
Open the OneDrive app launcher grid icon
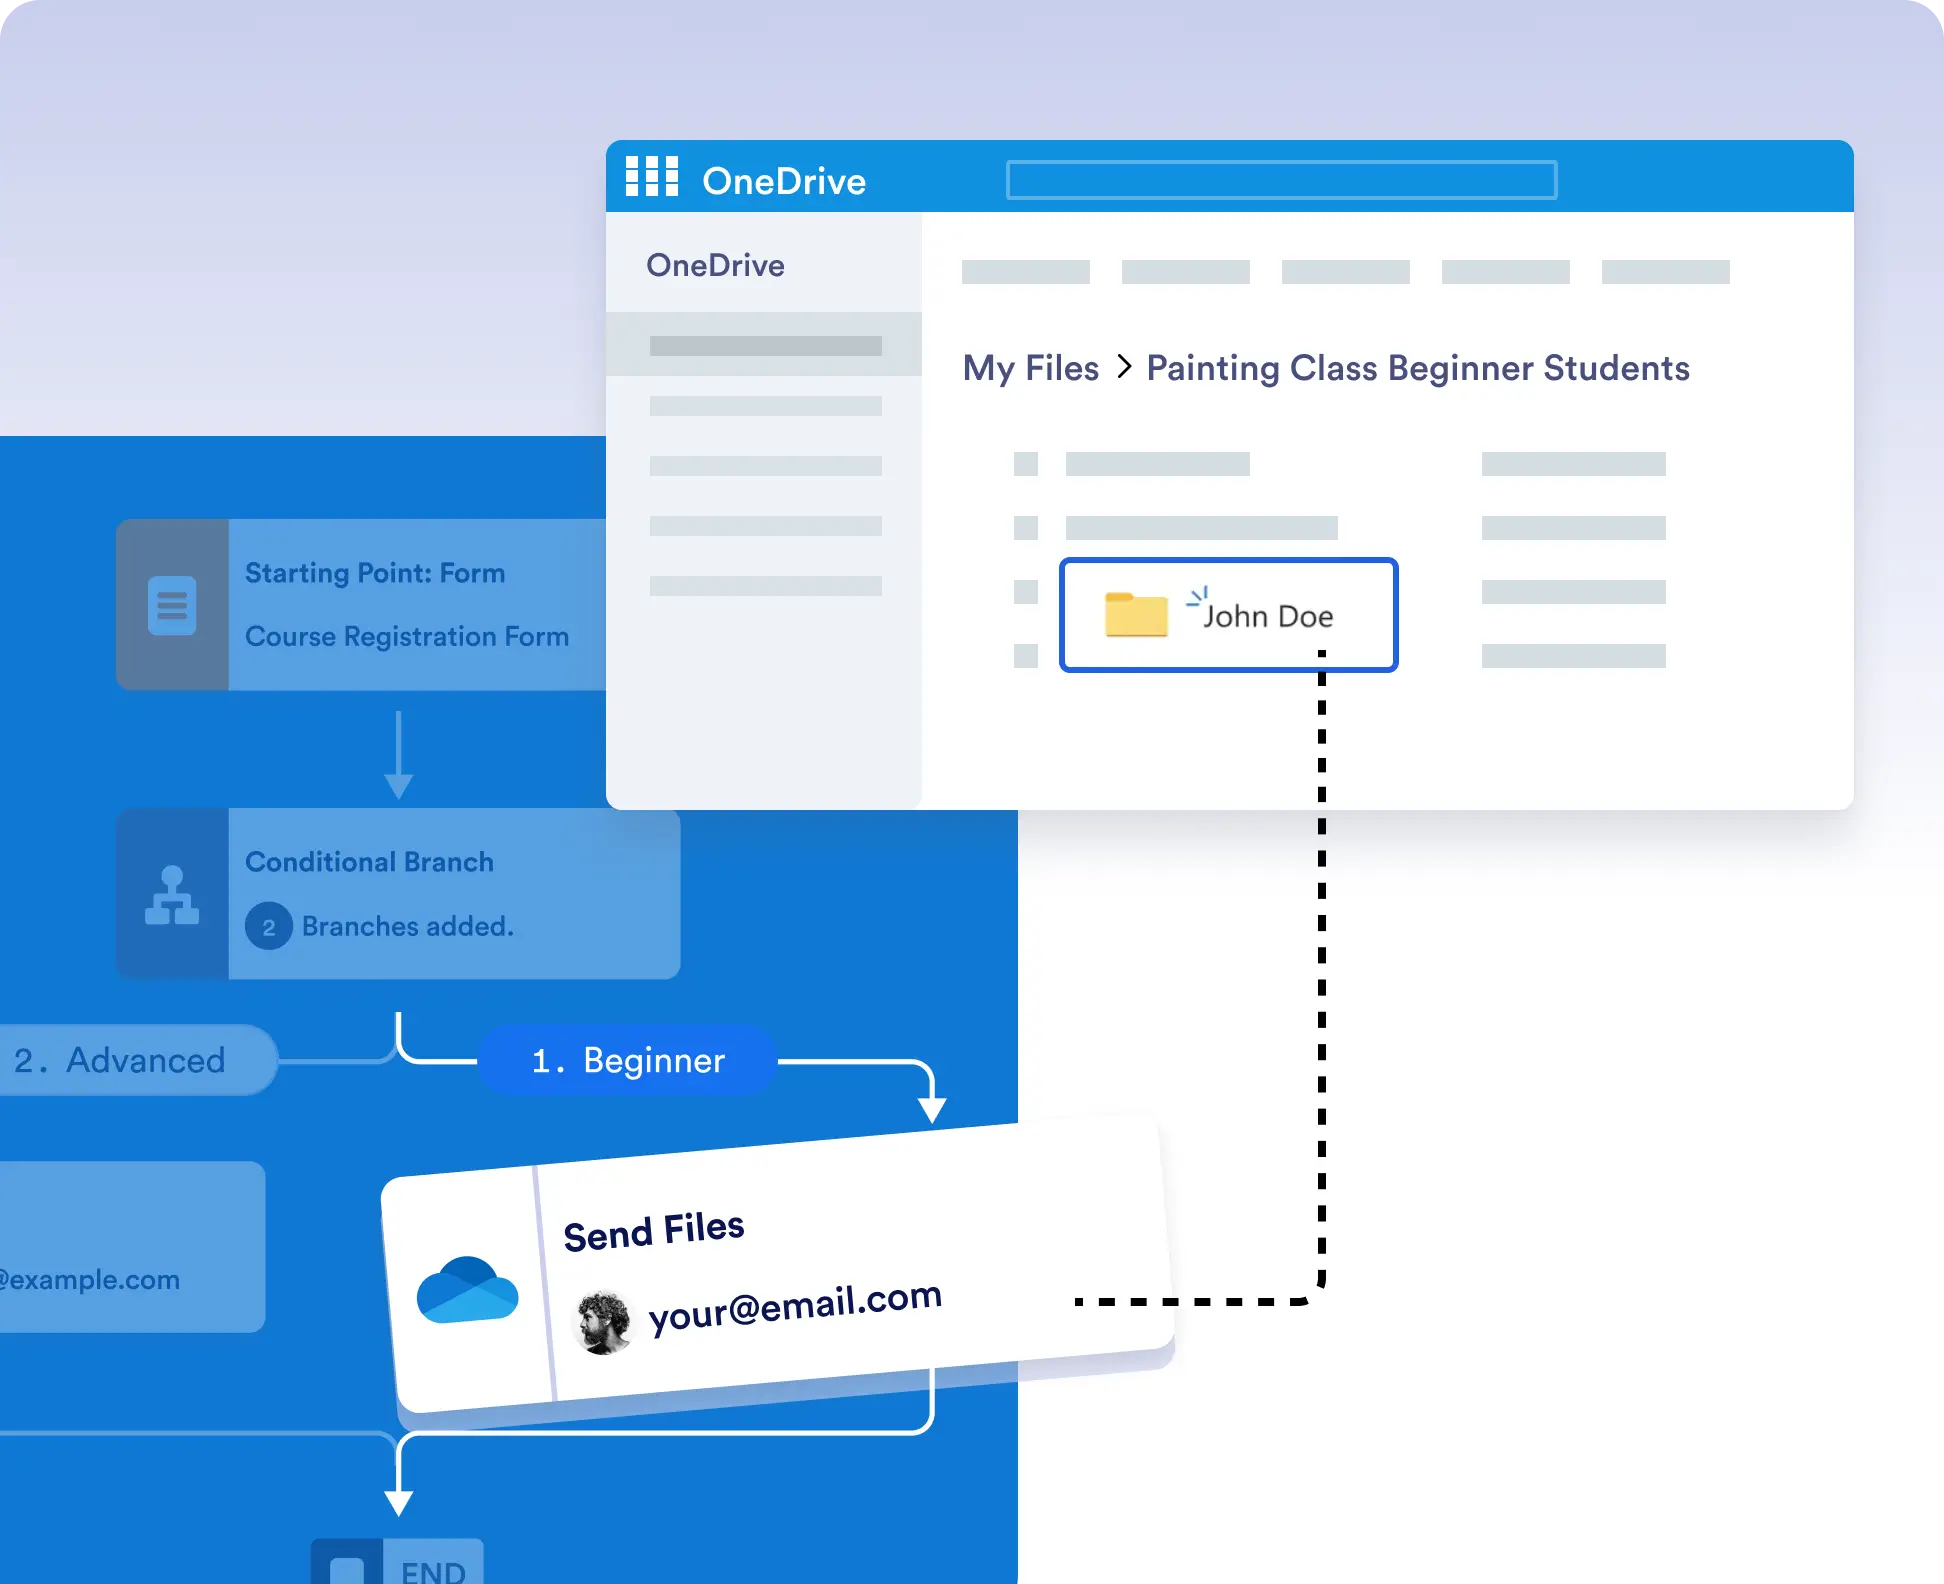(x=651, y=177)
